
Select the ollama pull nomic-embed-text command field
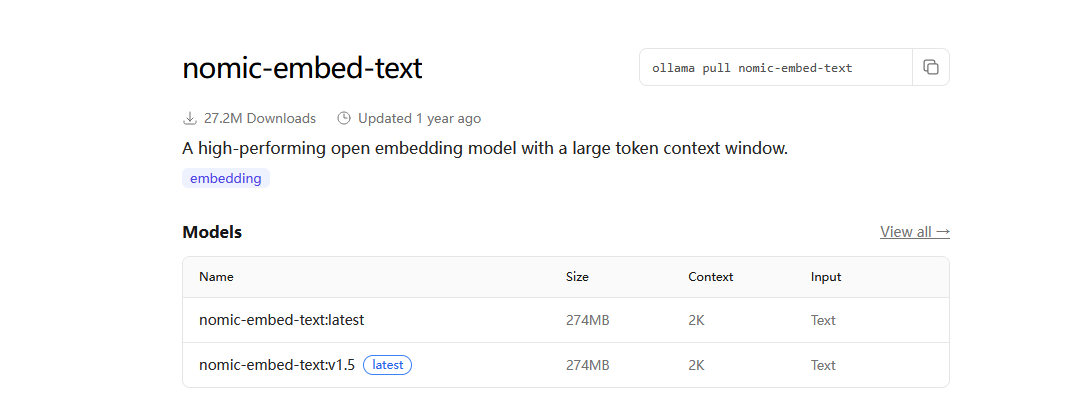776,67
